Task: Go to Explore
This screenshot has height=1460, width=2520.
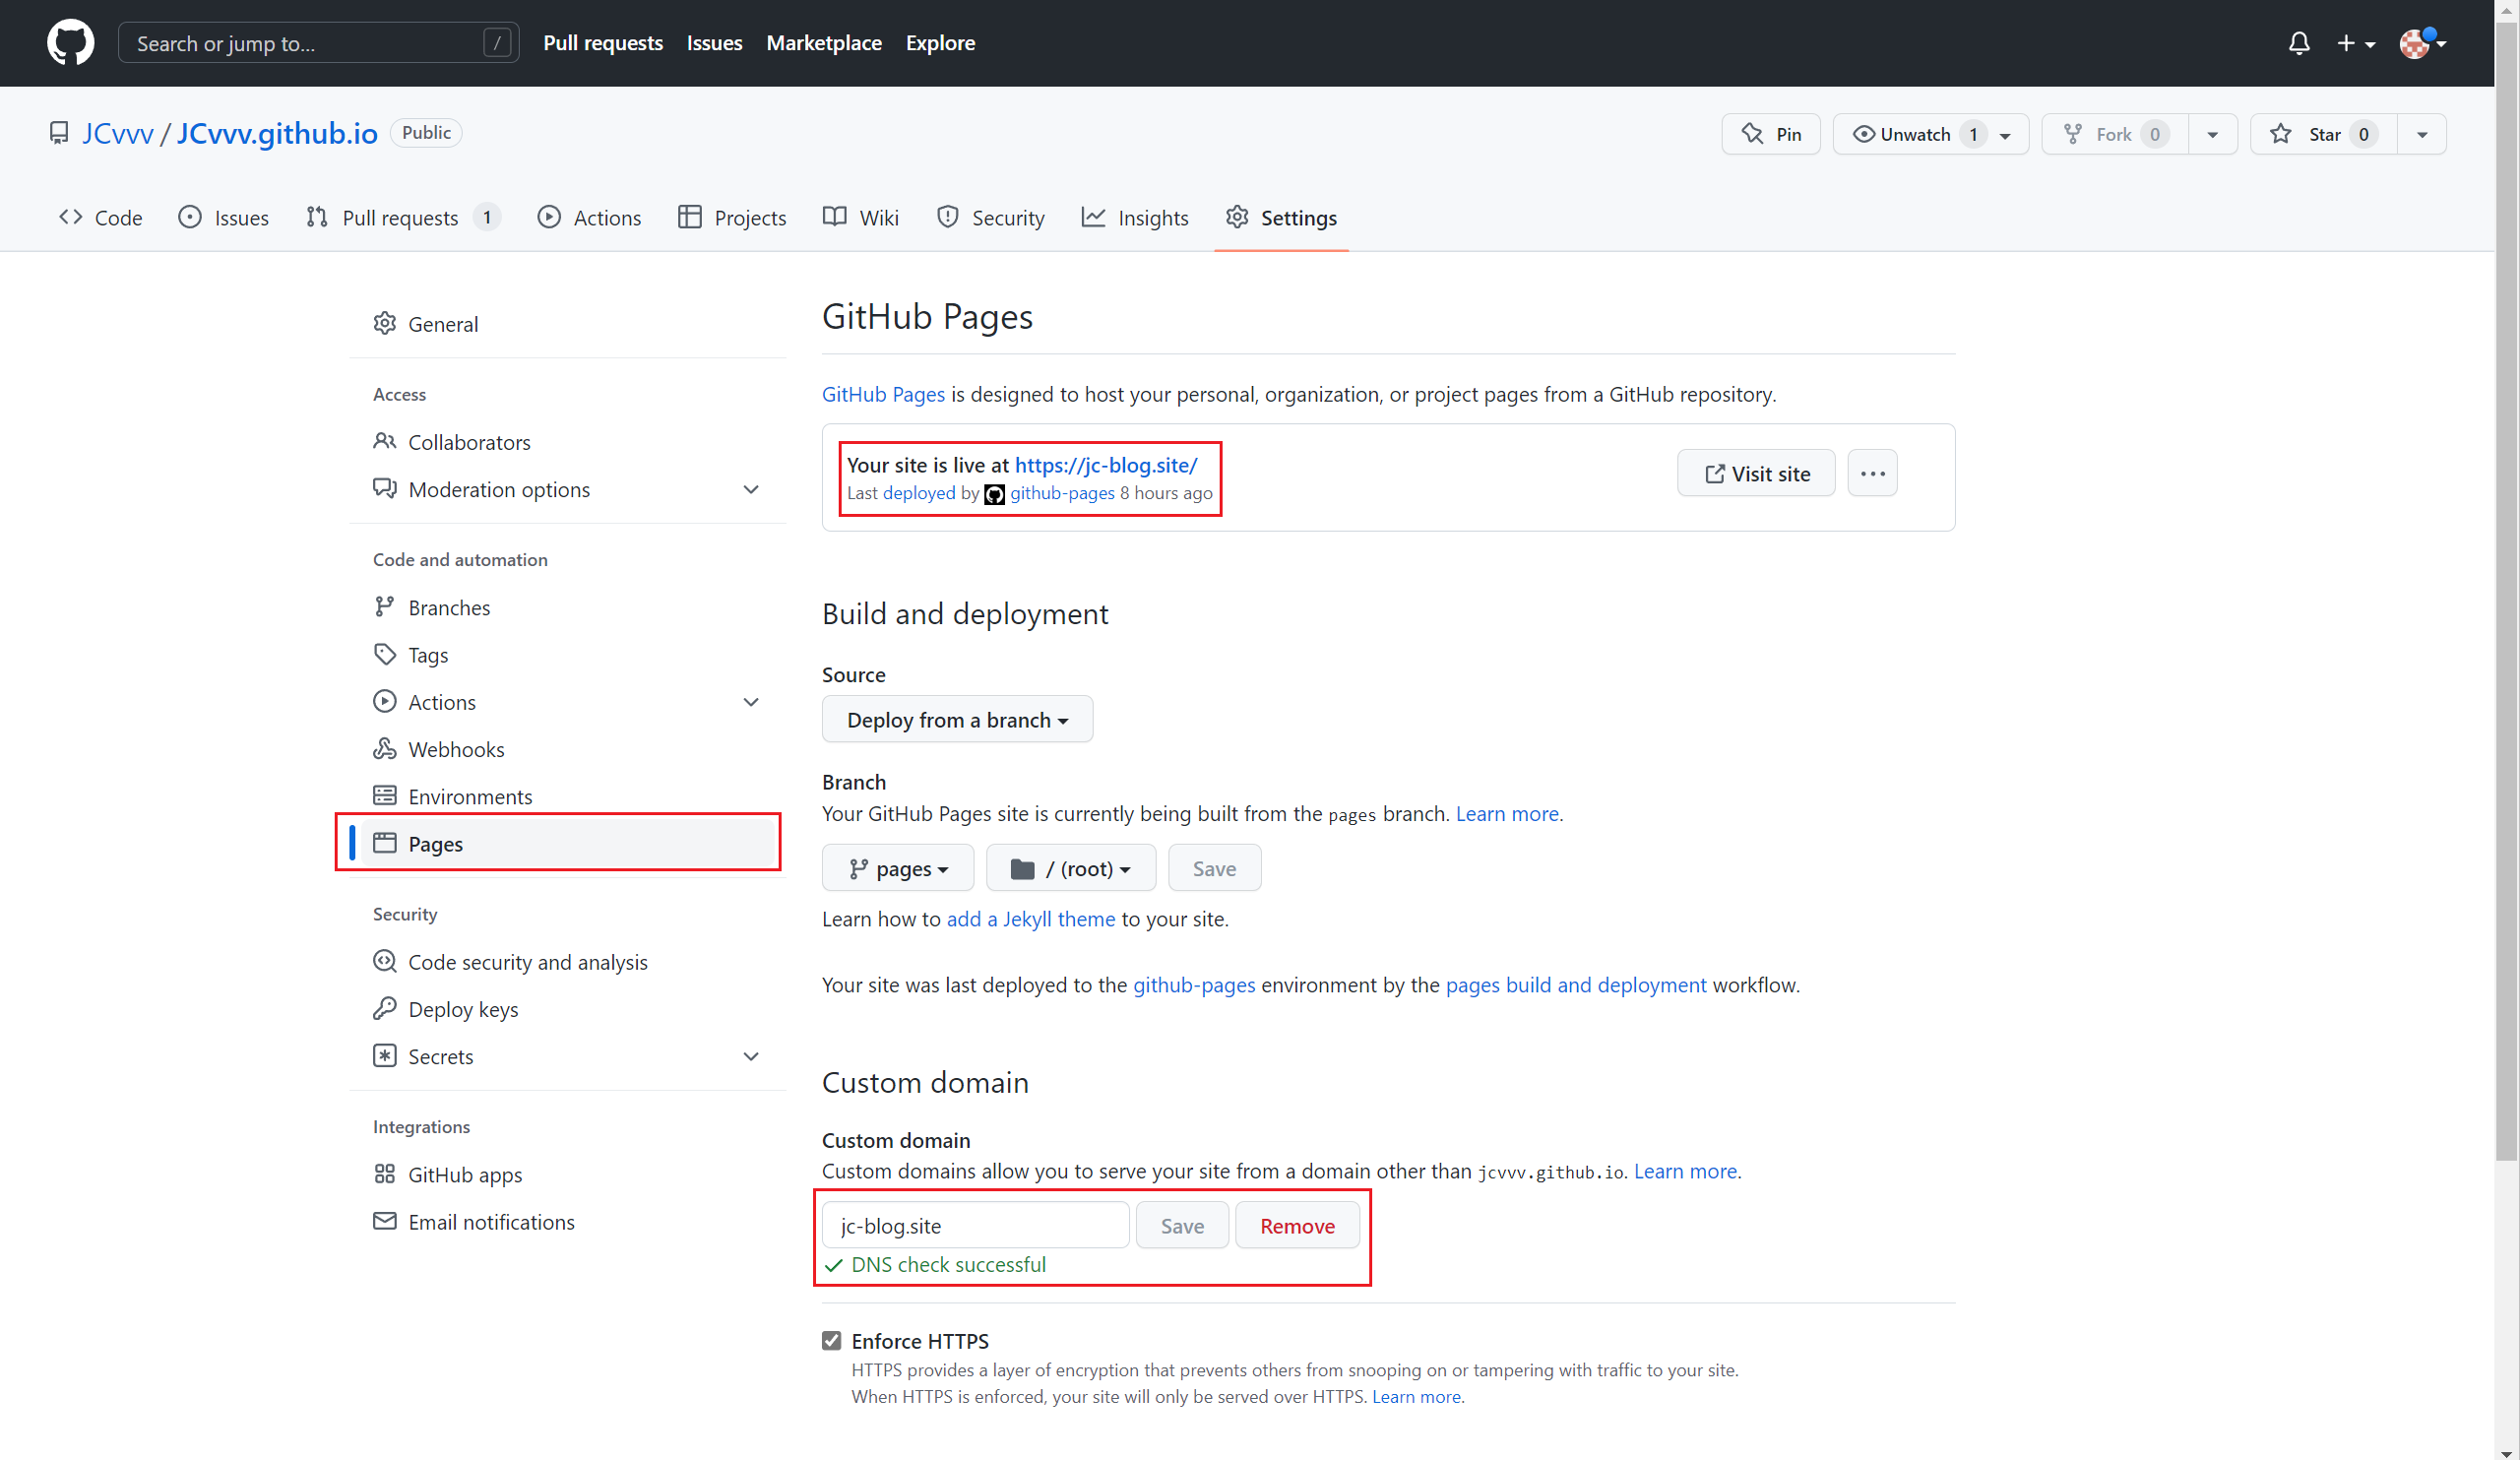Action: click(x=940, y=43)
